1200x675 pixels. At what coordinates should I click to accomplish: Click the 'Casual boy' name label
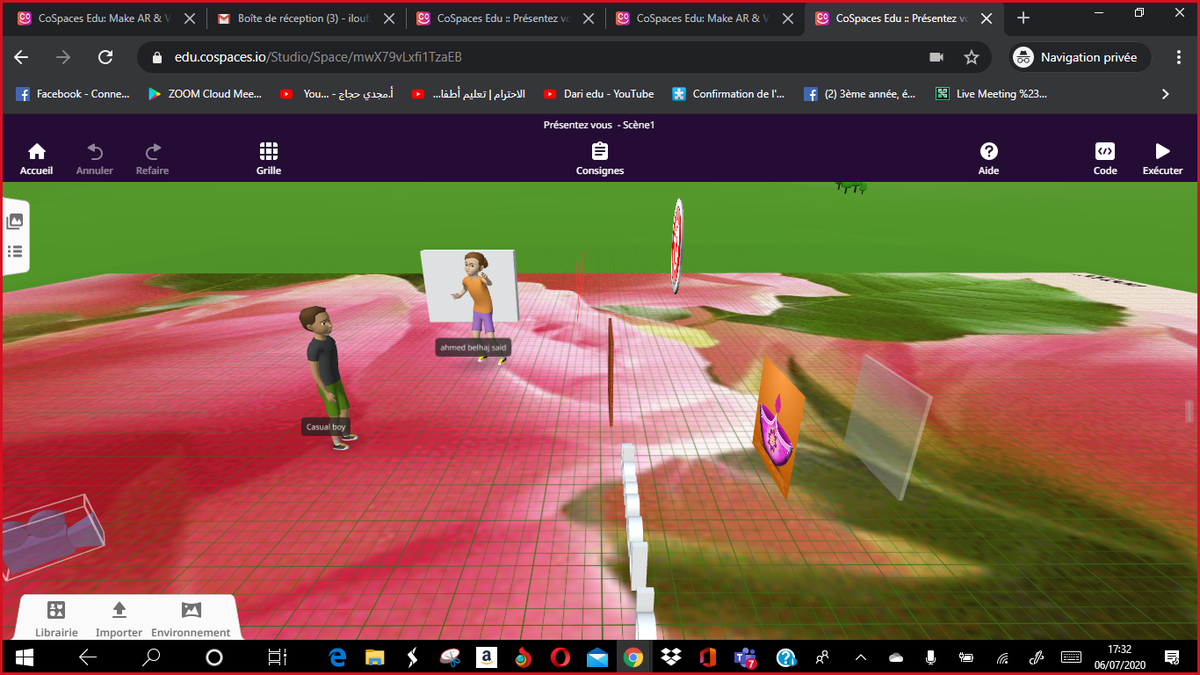(x=325, y=427)
